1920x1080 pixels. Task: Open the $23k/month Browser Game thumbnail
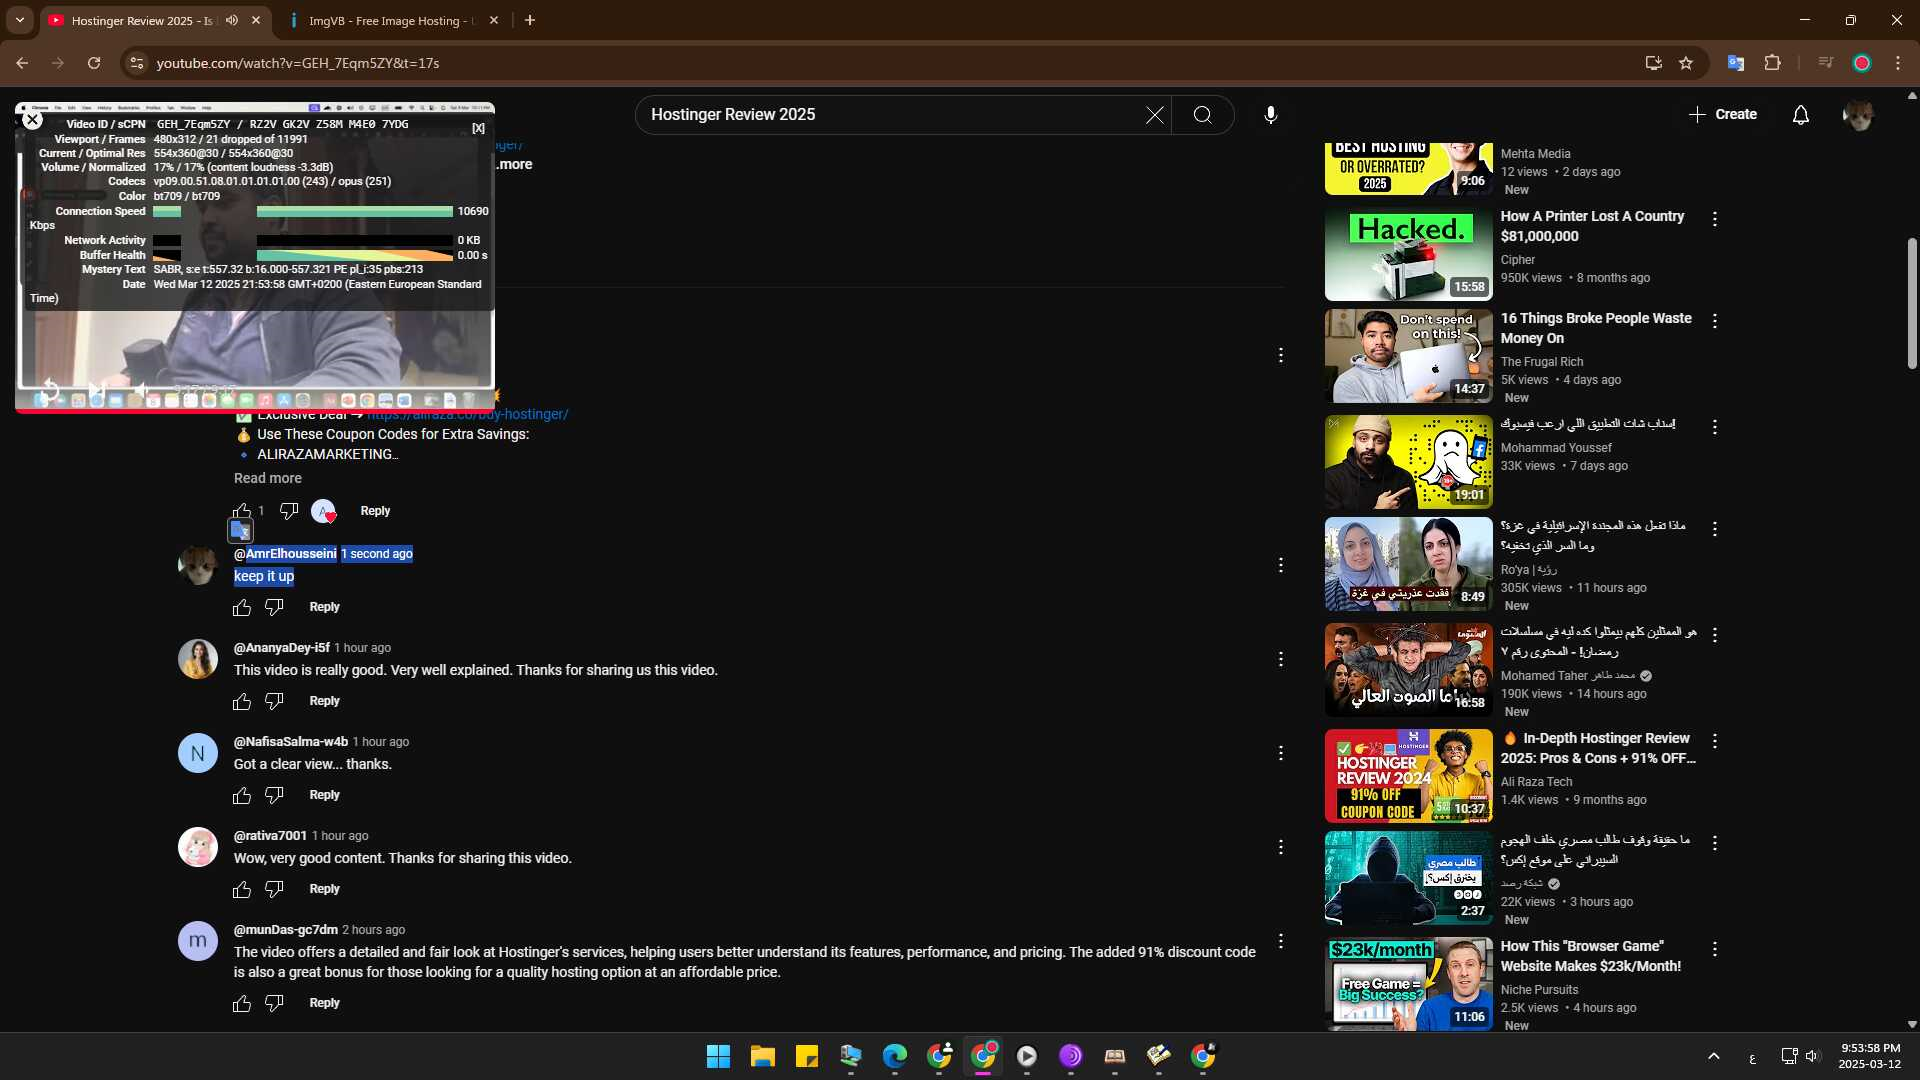click(1408, 984)
